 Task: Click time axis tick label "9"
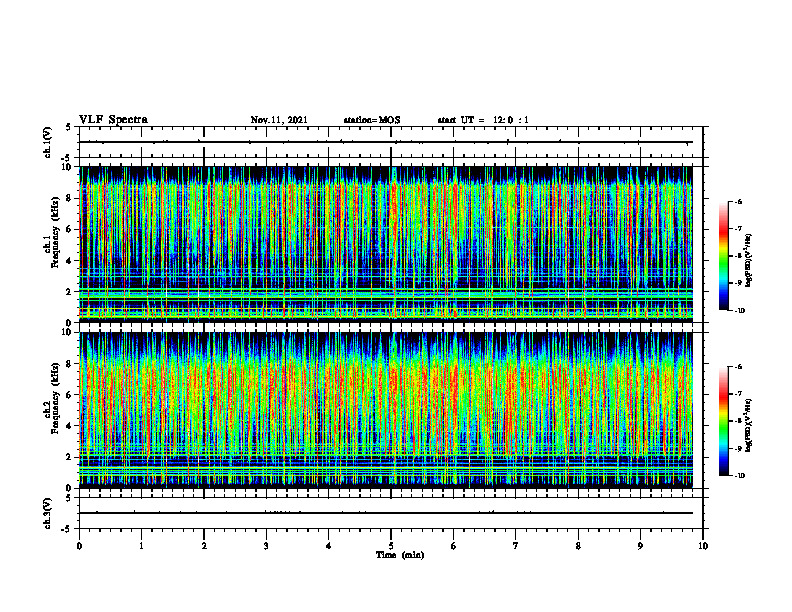click(x=640, y=546)
